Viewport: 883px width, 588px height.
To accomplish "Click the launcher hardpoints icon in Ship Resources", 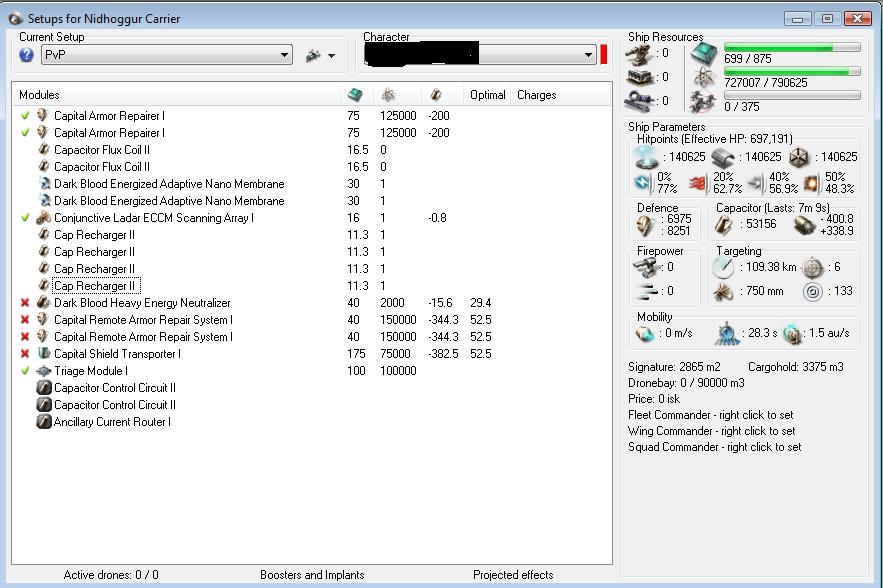I will click(639, 77).
